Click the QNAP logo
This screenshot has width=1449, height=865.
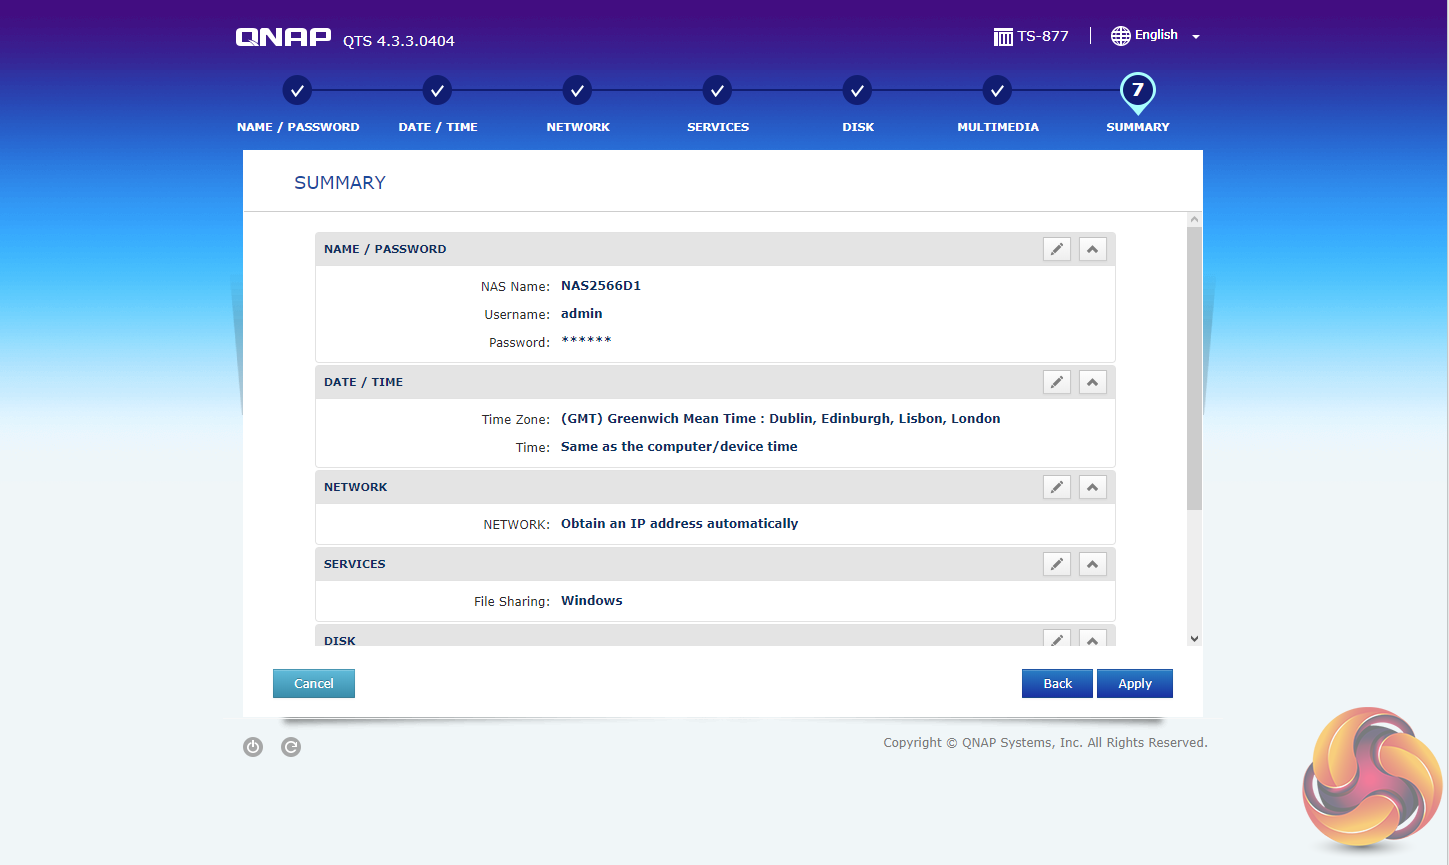pos(283,37)
